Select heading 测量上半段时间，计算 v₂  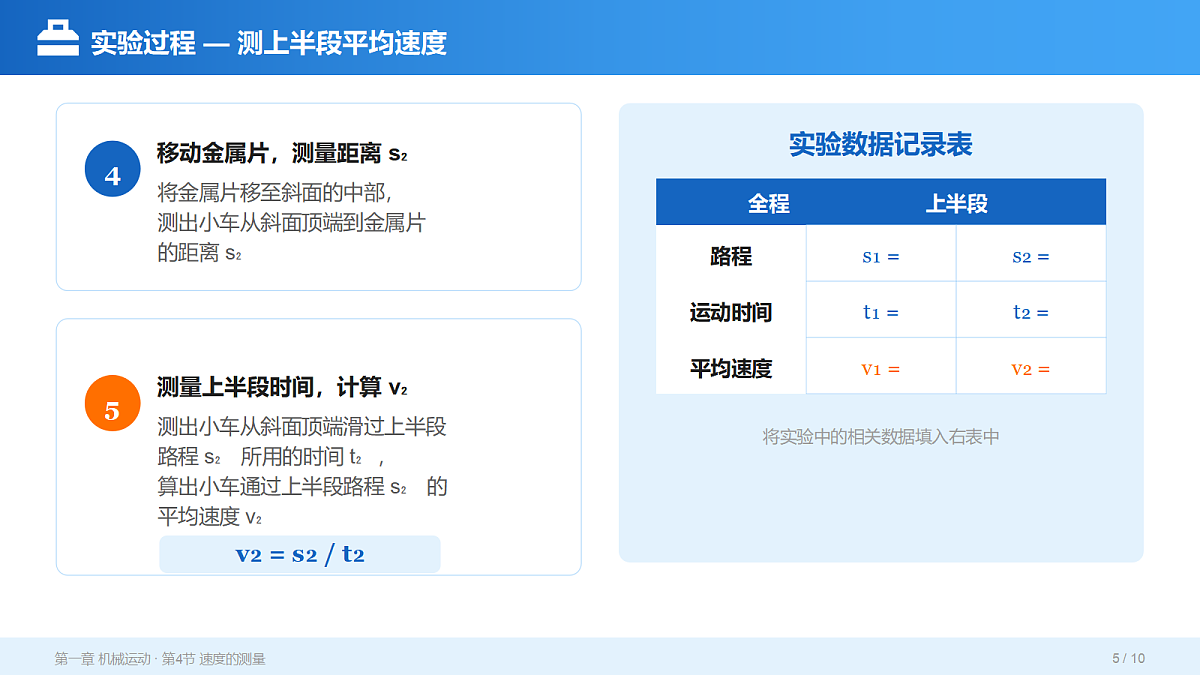[x=282, y=387]
